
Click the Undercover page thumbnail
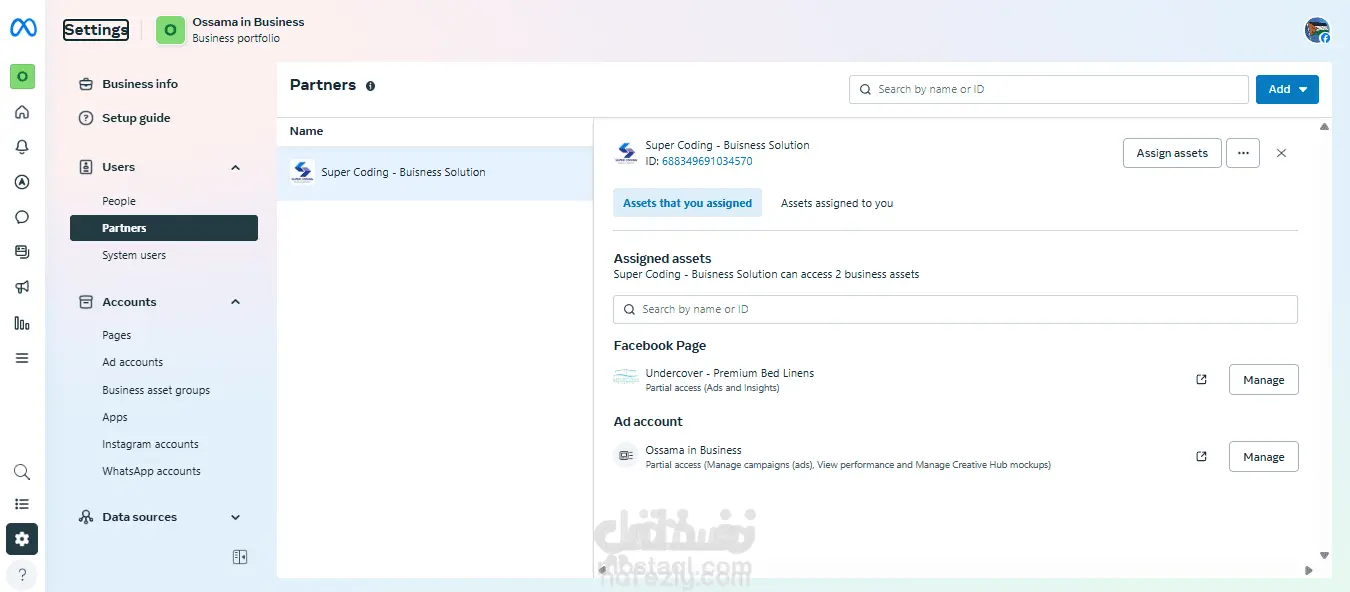coord(626,379)
